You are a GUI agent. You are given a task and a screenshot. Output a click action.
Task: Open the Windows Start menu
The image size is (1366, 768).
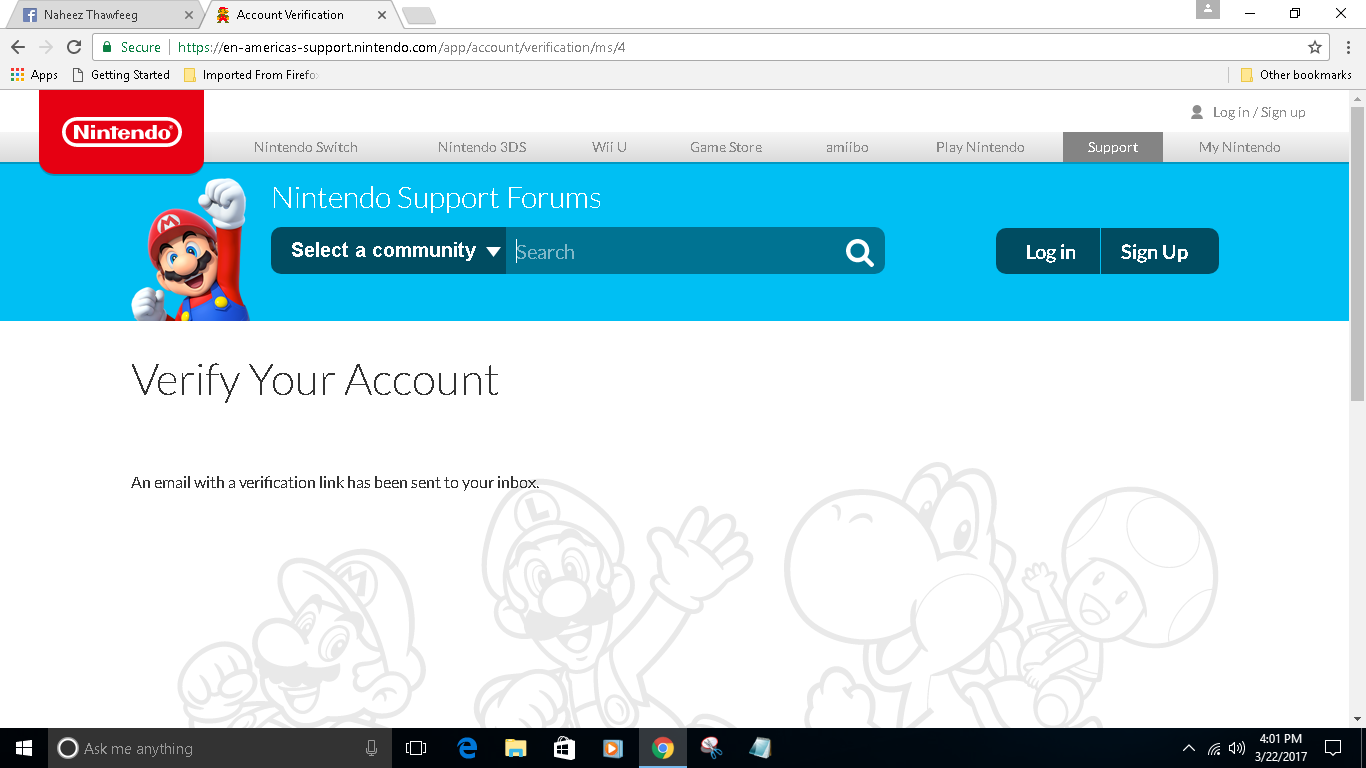pos(24,748)
